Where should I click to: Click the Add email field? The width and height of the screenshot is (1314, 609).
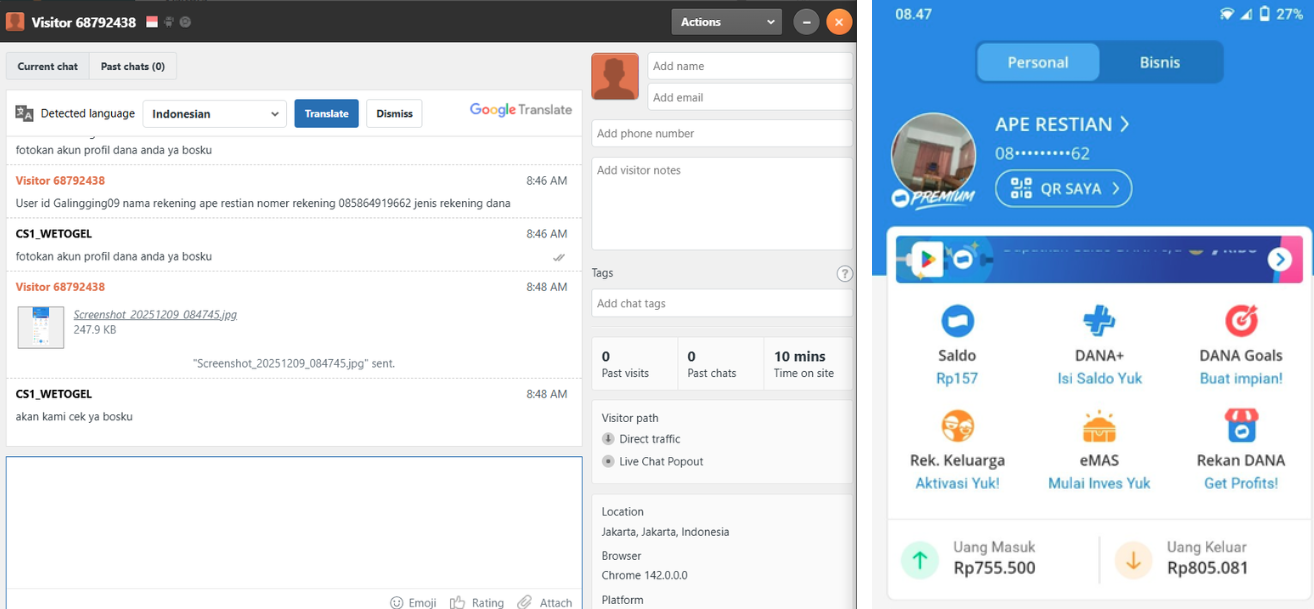(x=750, y=97)
